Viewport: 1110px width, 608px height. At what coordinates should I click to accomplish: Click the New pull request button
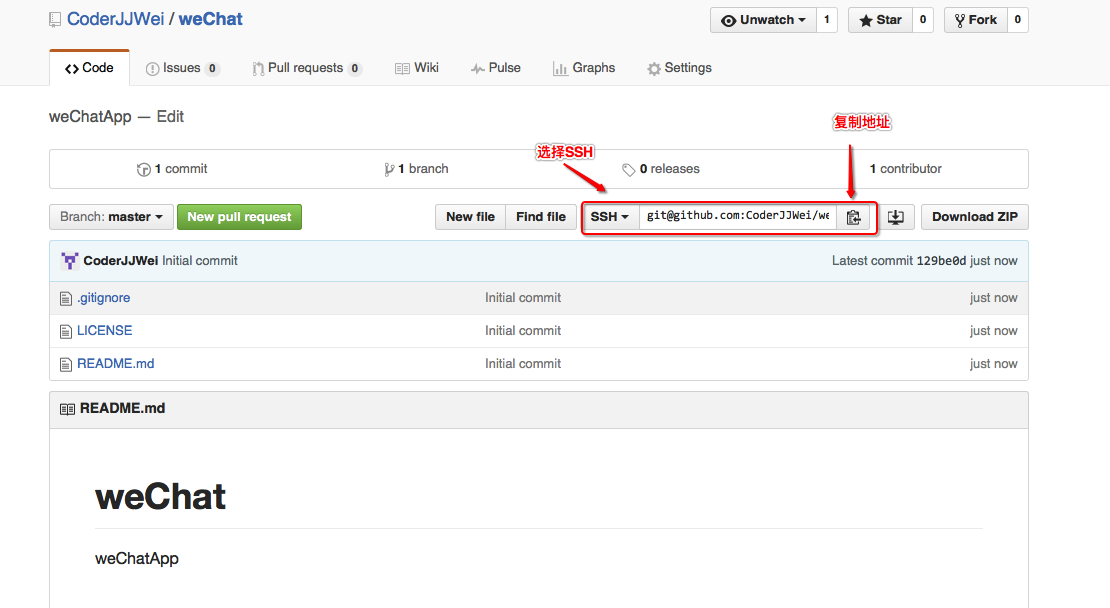click(239, 217)
